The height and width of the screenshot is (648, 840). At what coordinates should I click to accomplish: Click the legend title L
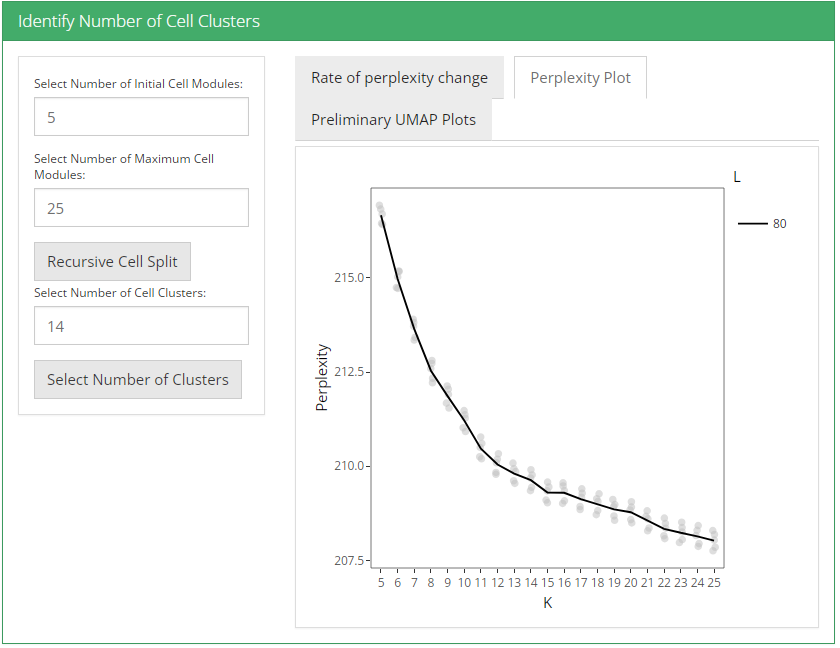click(737, 177)
